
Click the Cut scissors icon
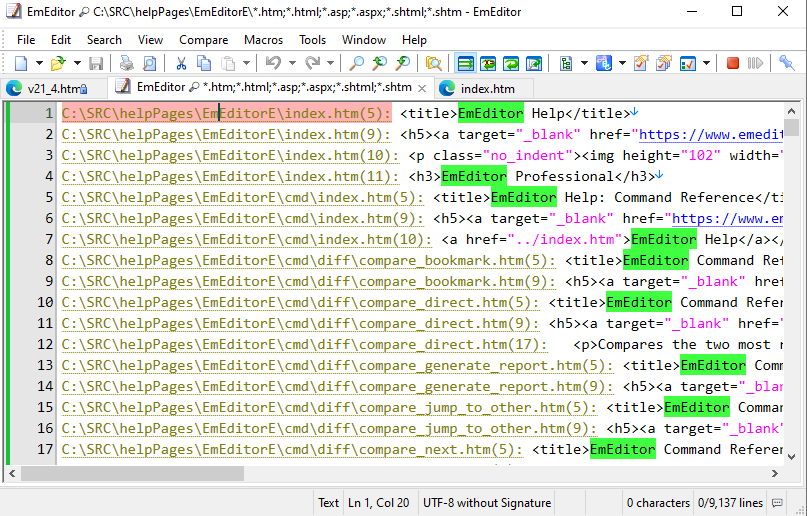(x=181, y=64)
